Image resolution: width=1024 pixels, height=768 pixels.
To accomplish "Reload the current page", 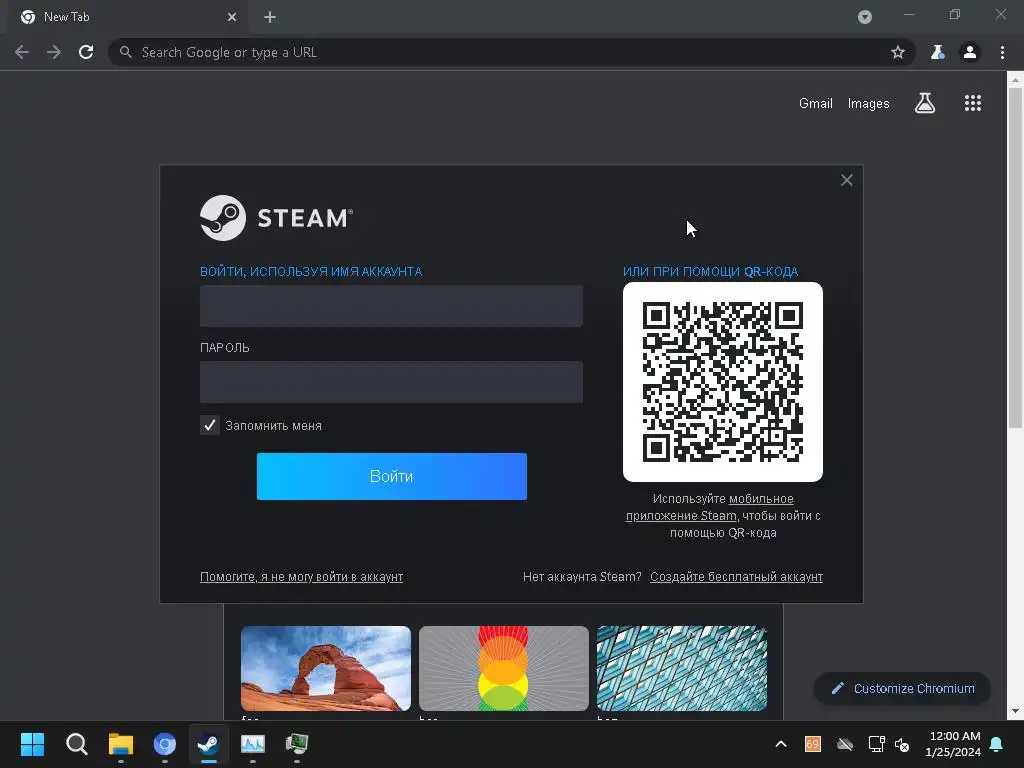I will [x=86, y=52].
